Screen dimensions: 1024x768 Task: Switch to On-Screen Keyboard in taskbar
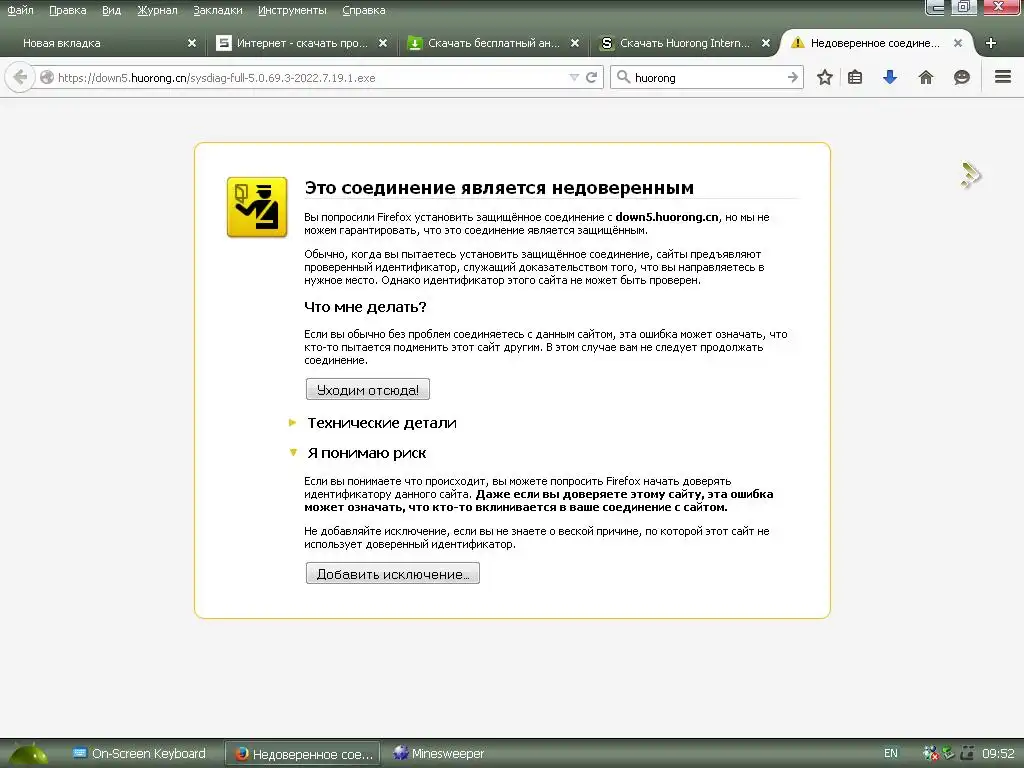point(140,754)
